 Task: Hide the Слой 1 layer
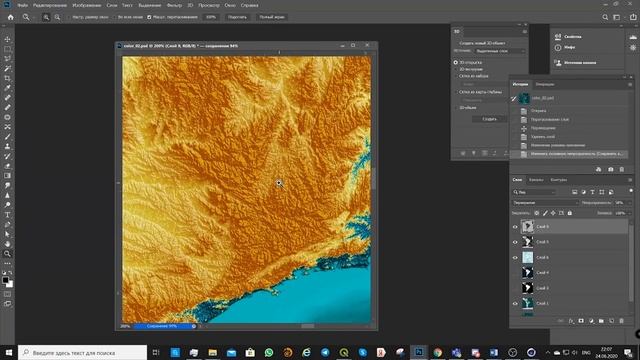[x=515, y=304]
